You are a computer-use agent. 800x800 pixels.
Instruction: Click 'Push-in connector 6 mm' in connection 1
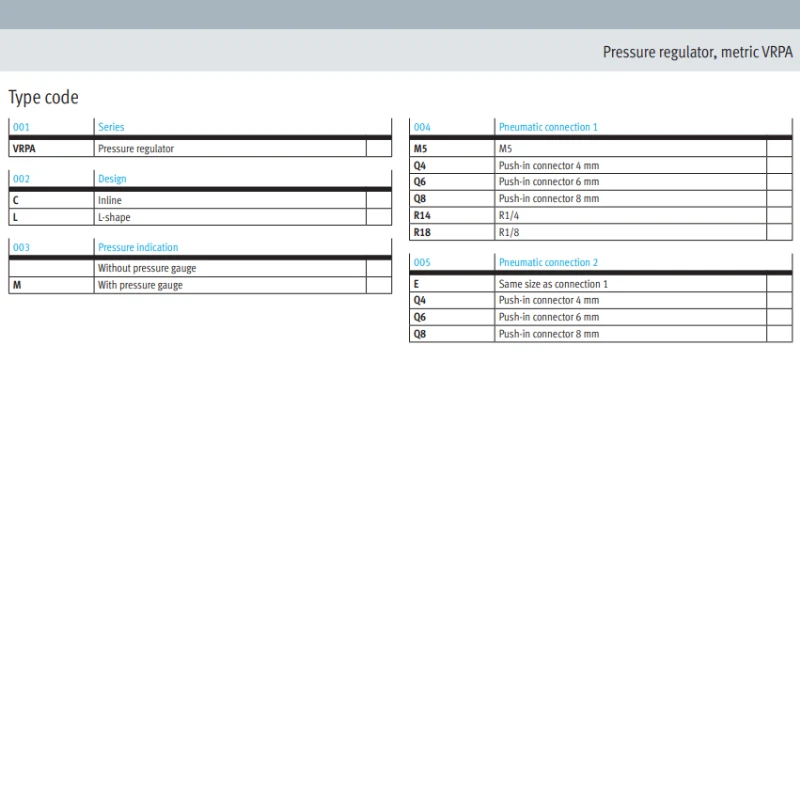pyautogui.click(x=549, y=182)
